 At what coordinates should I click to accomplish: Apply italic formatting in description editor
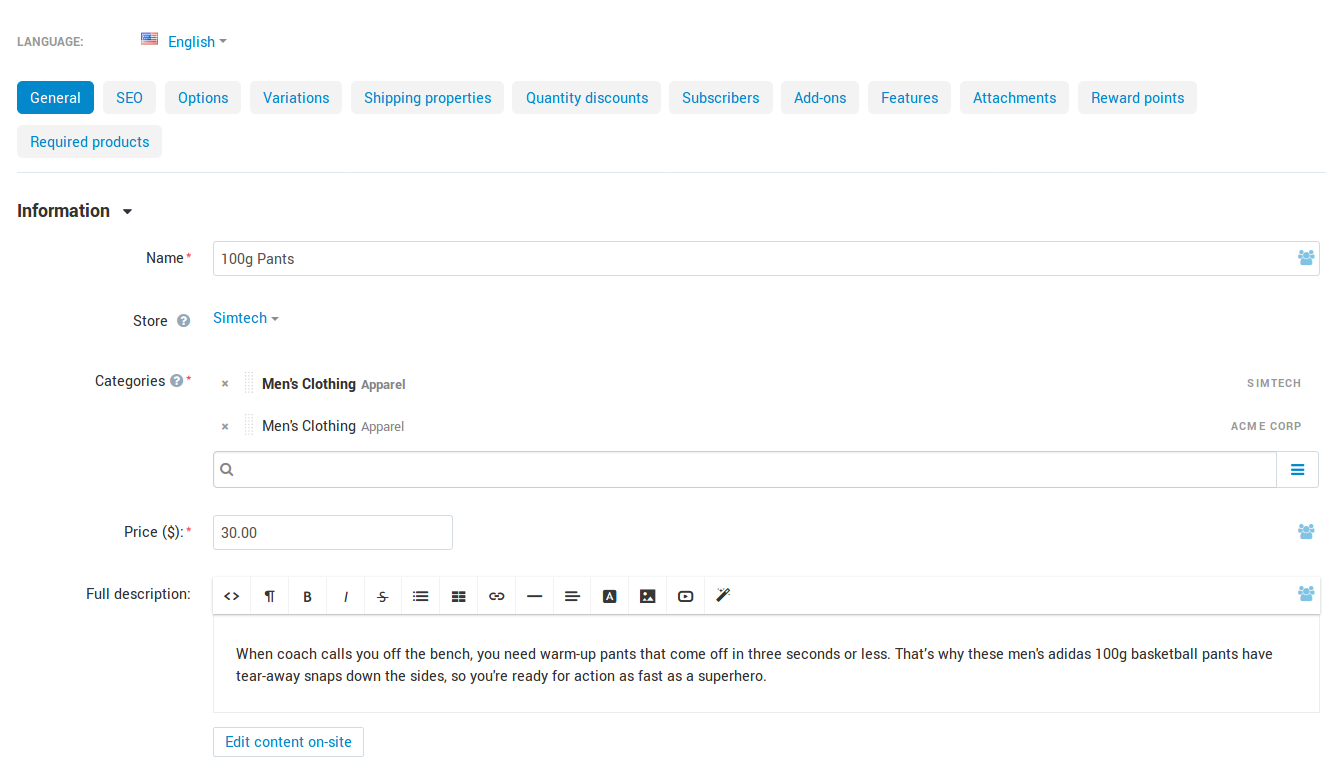pyautogui.click(x=346, y=596)
